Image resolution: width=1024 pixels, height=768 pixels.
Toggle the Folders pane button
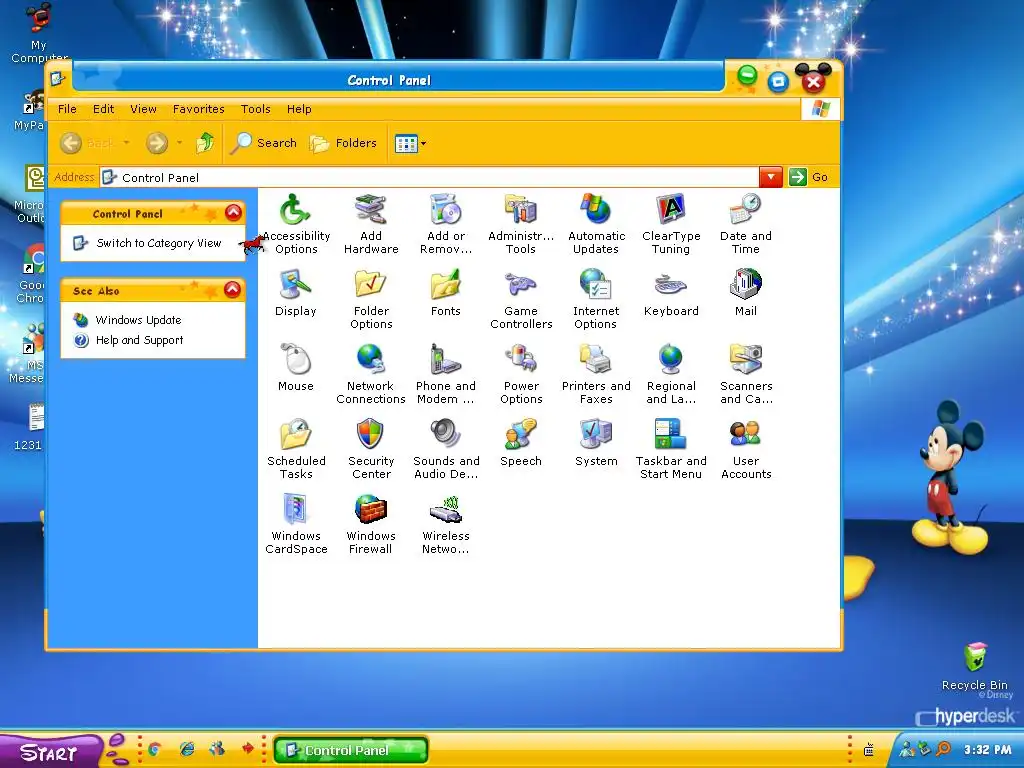[x=344, y=143]
